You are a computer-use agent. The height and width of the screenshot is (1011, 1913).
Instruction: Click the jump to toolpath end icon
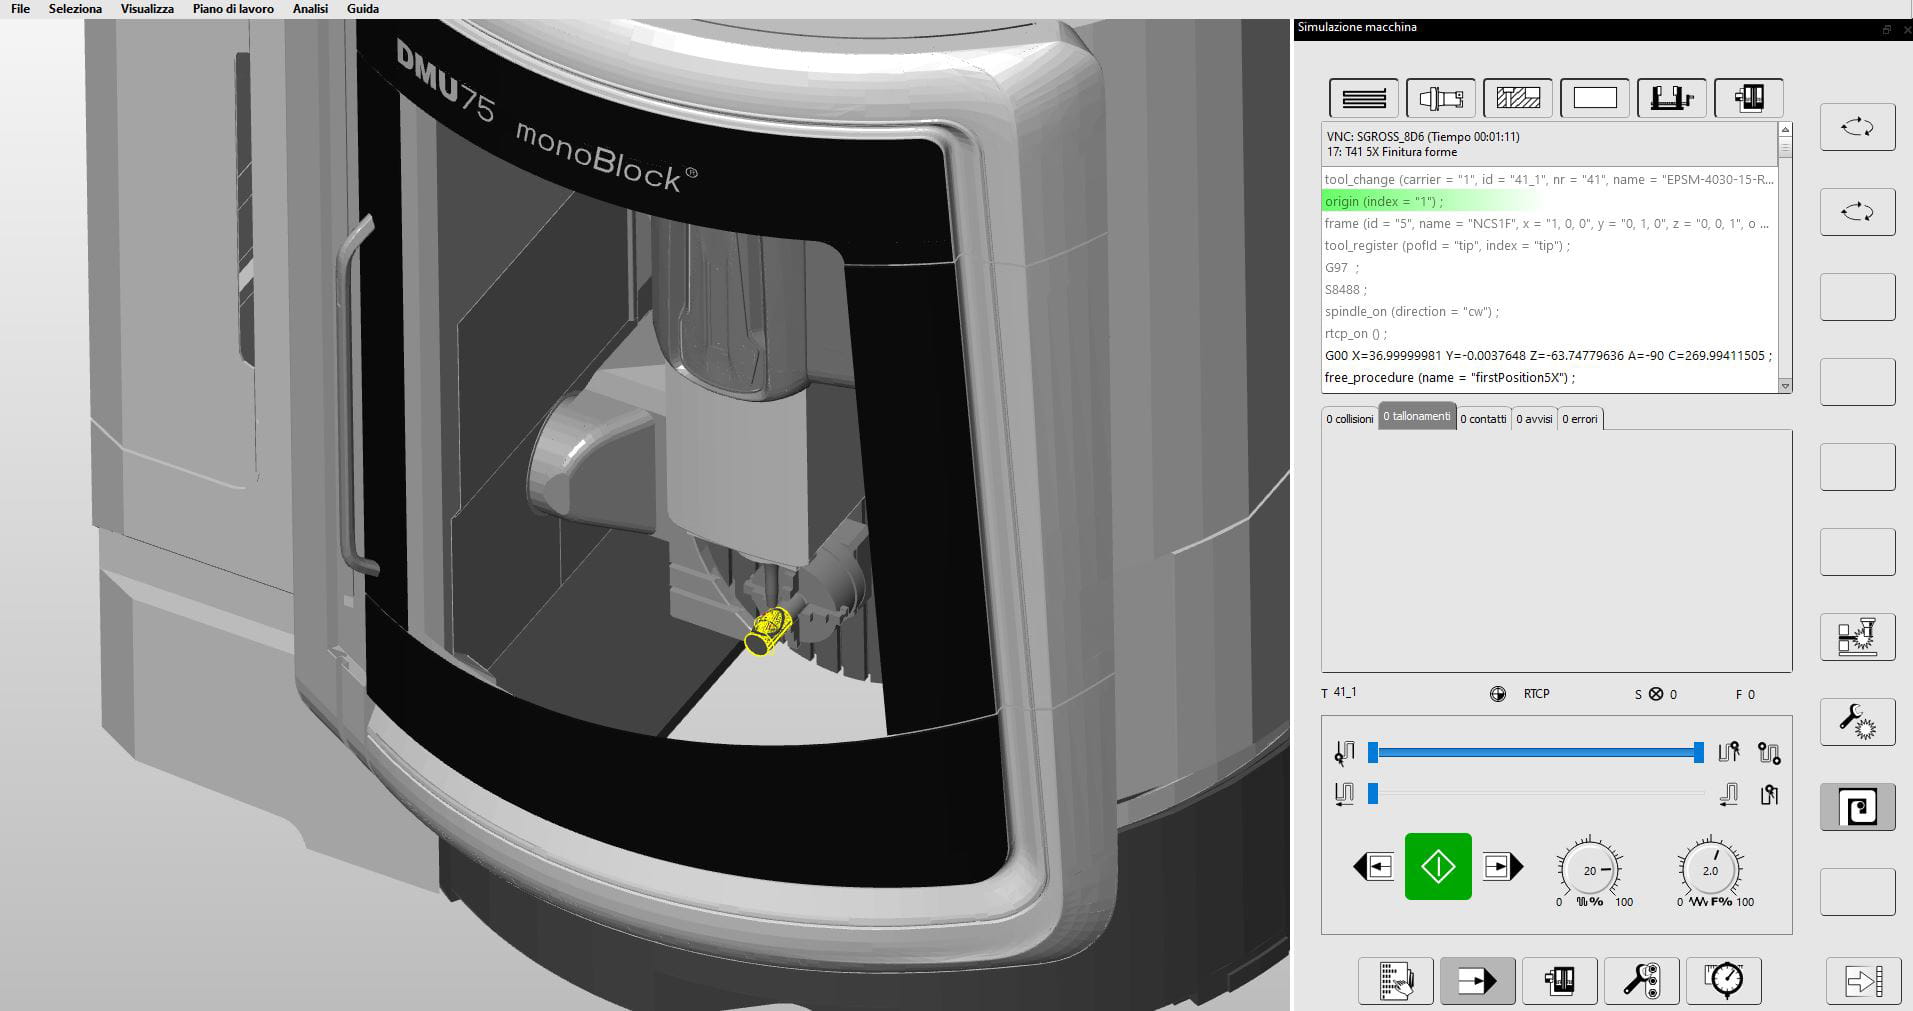point(1728,752)
